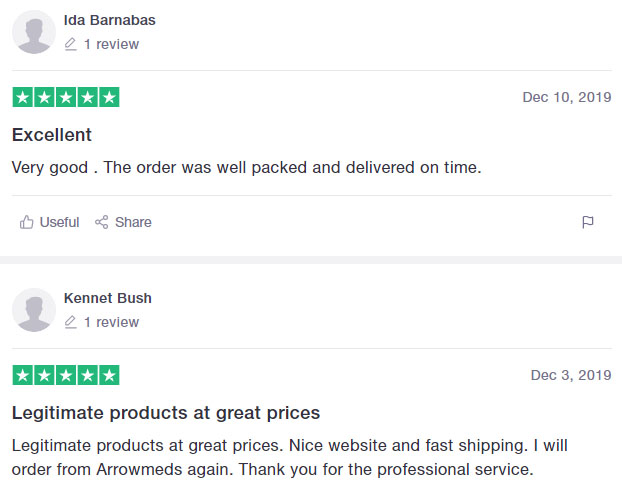Click the Dec 3, 2019 review date
This screenshot has width=622, height=487.
[571, 375]
